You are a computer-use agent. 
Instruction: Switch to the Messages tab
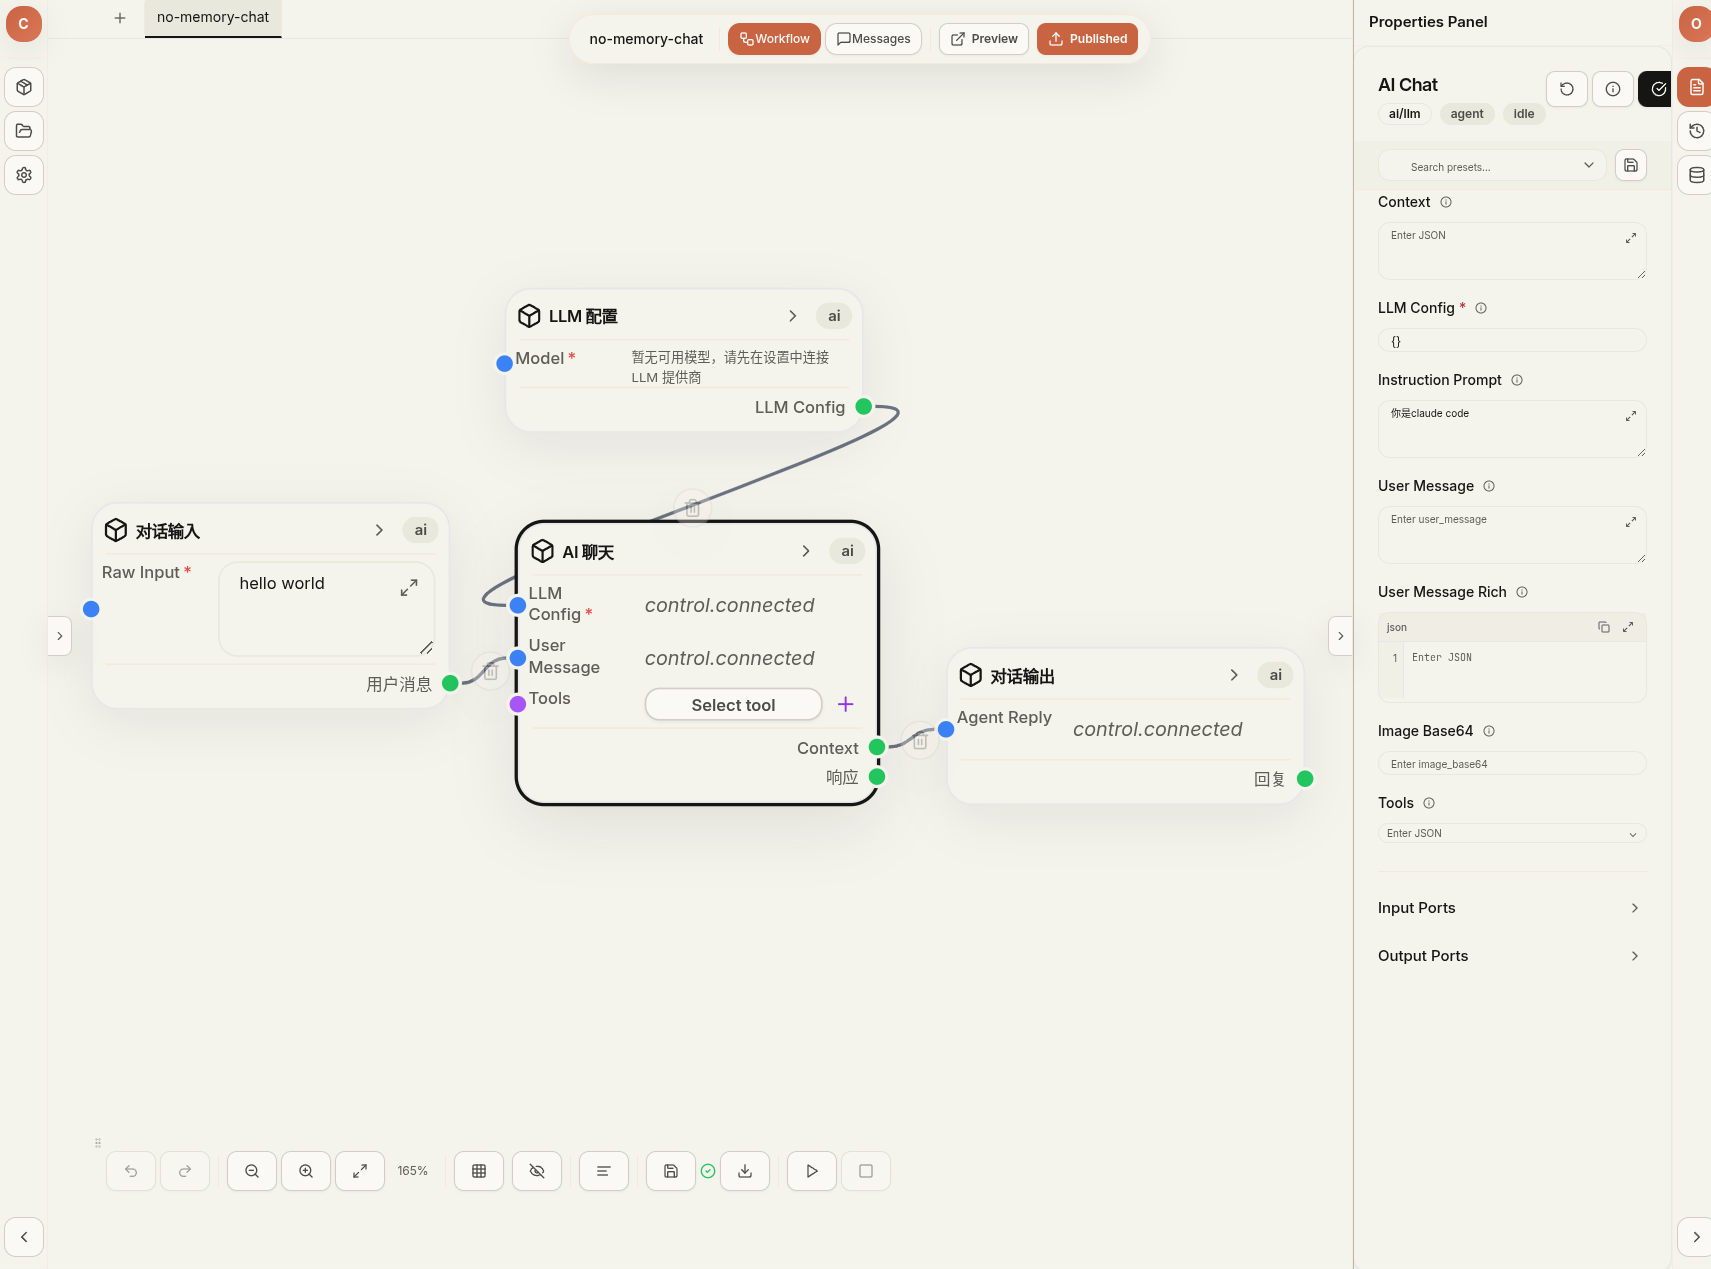[x=873, y=39]
